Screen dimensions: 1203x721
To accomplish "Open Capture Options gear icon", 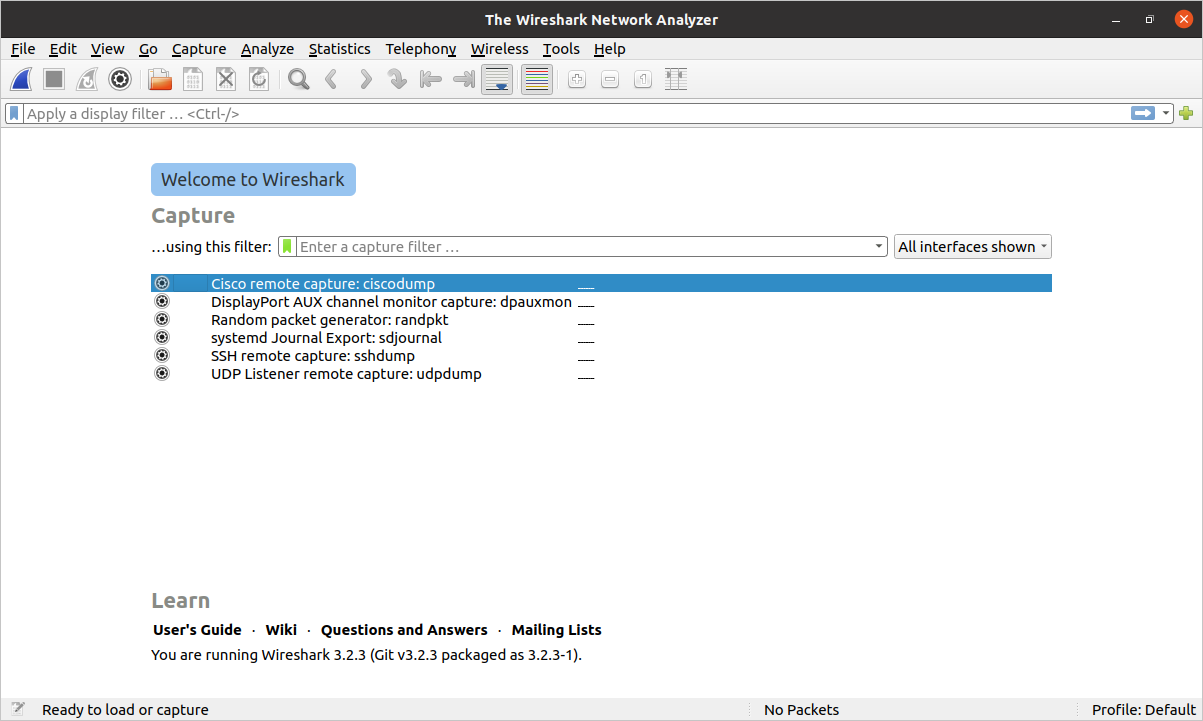I will point(120,79).
